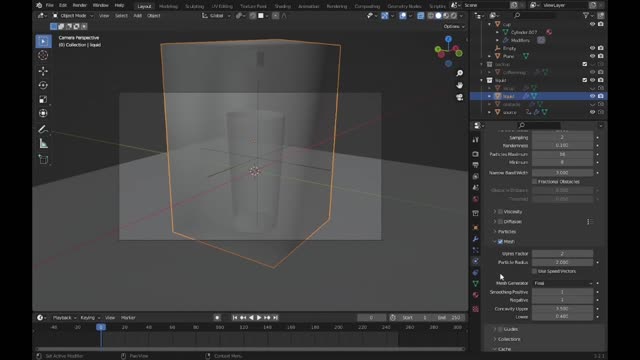Screen dimensions: 640x360
Task: Open the Render menu
Action: pos(80,5)
